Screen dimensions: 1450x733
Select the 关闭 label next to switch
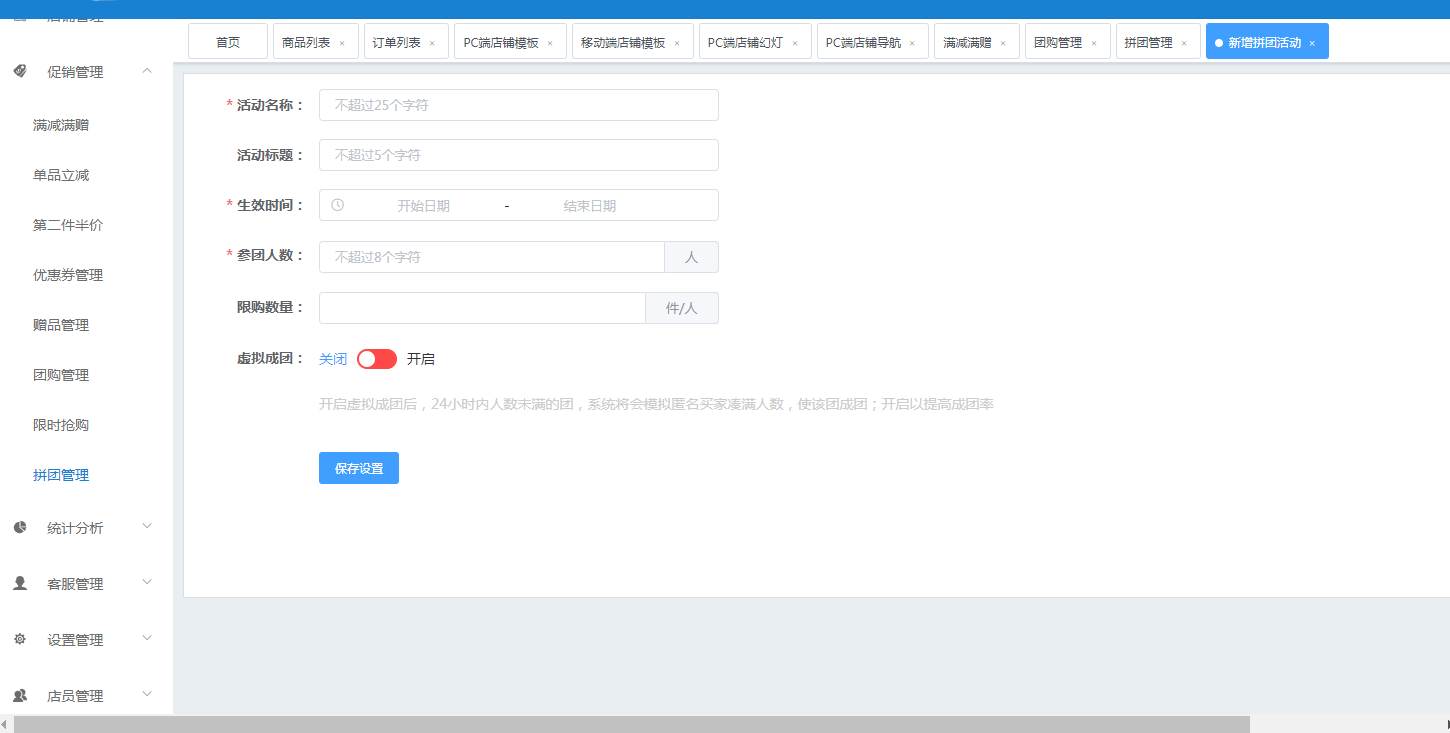(x=333, y=359)
